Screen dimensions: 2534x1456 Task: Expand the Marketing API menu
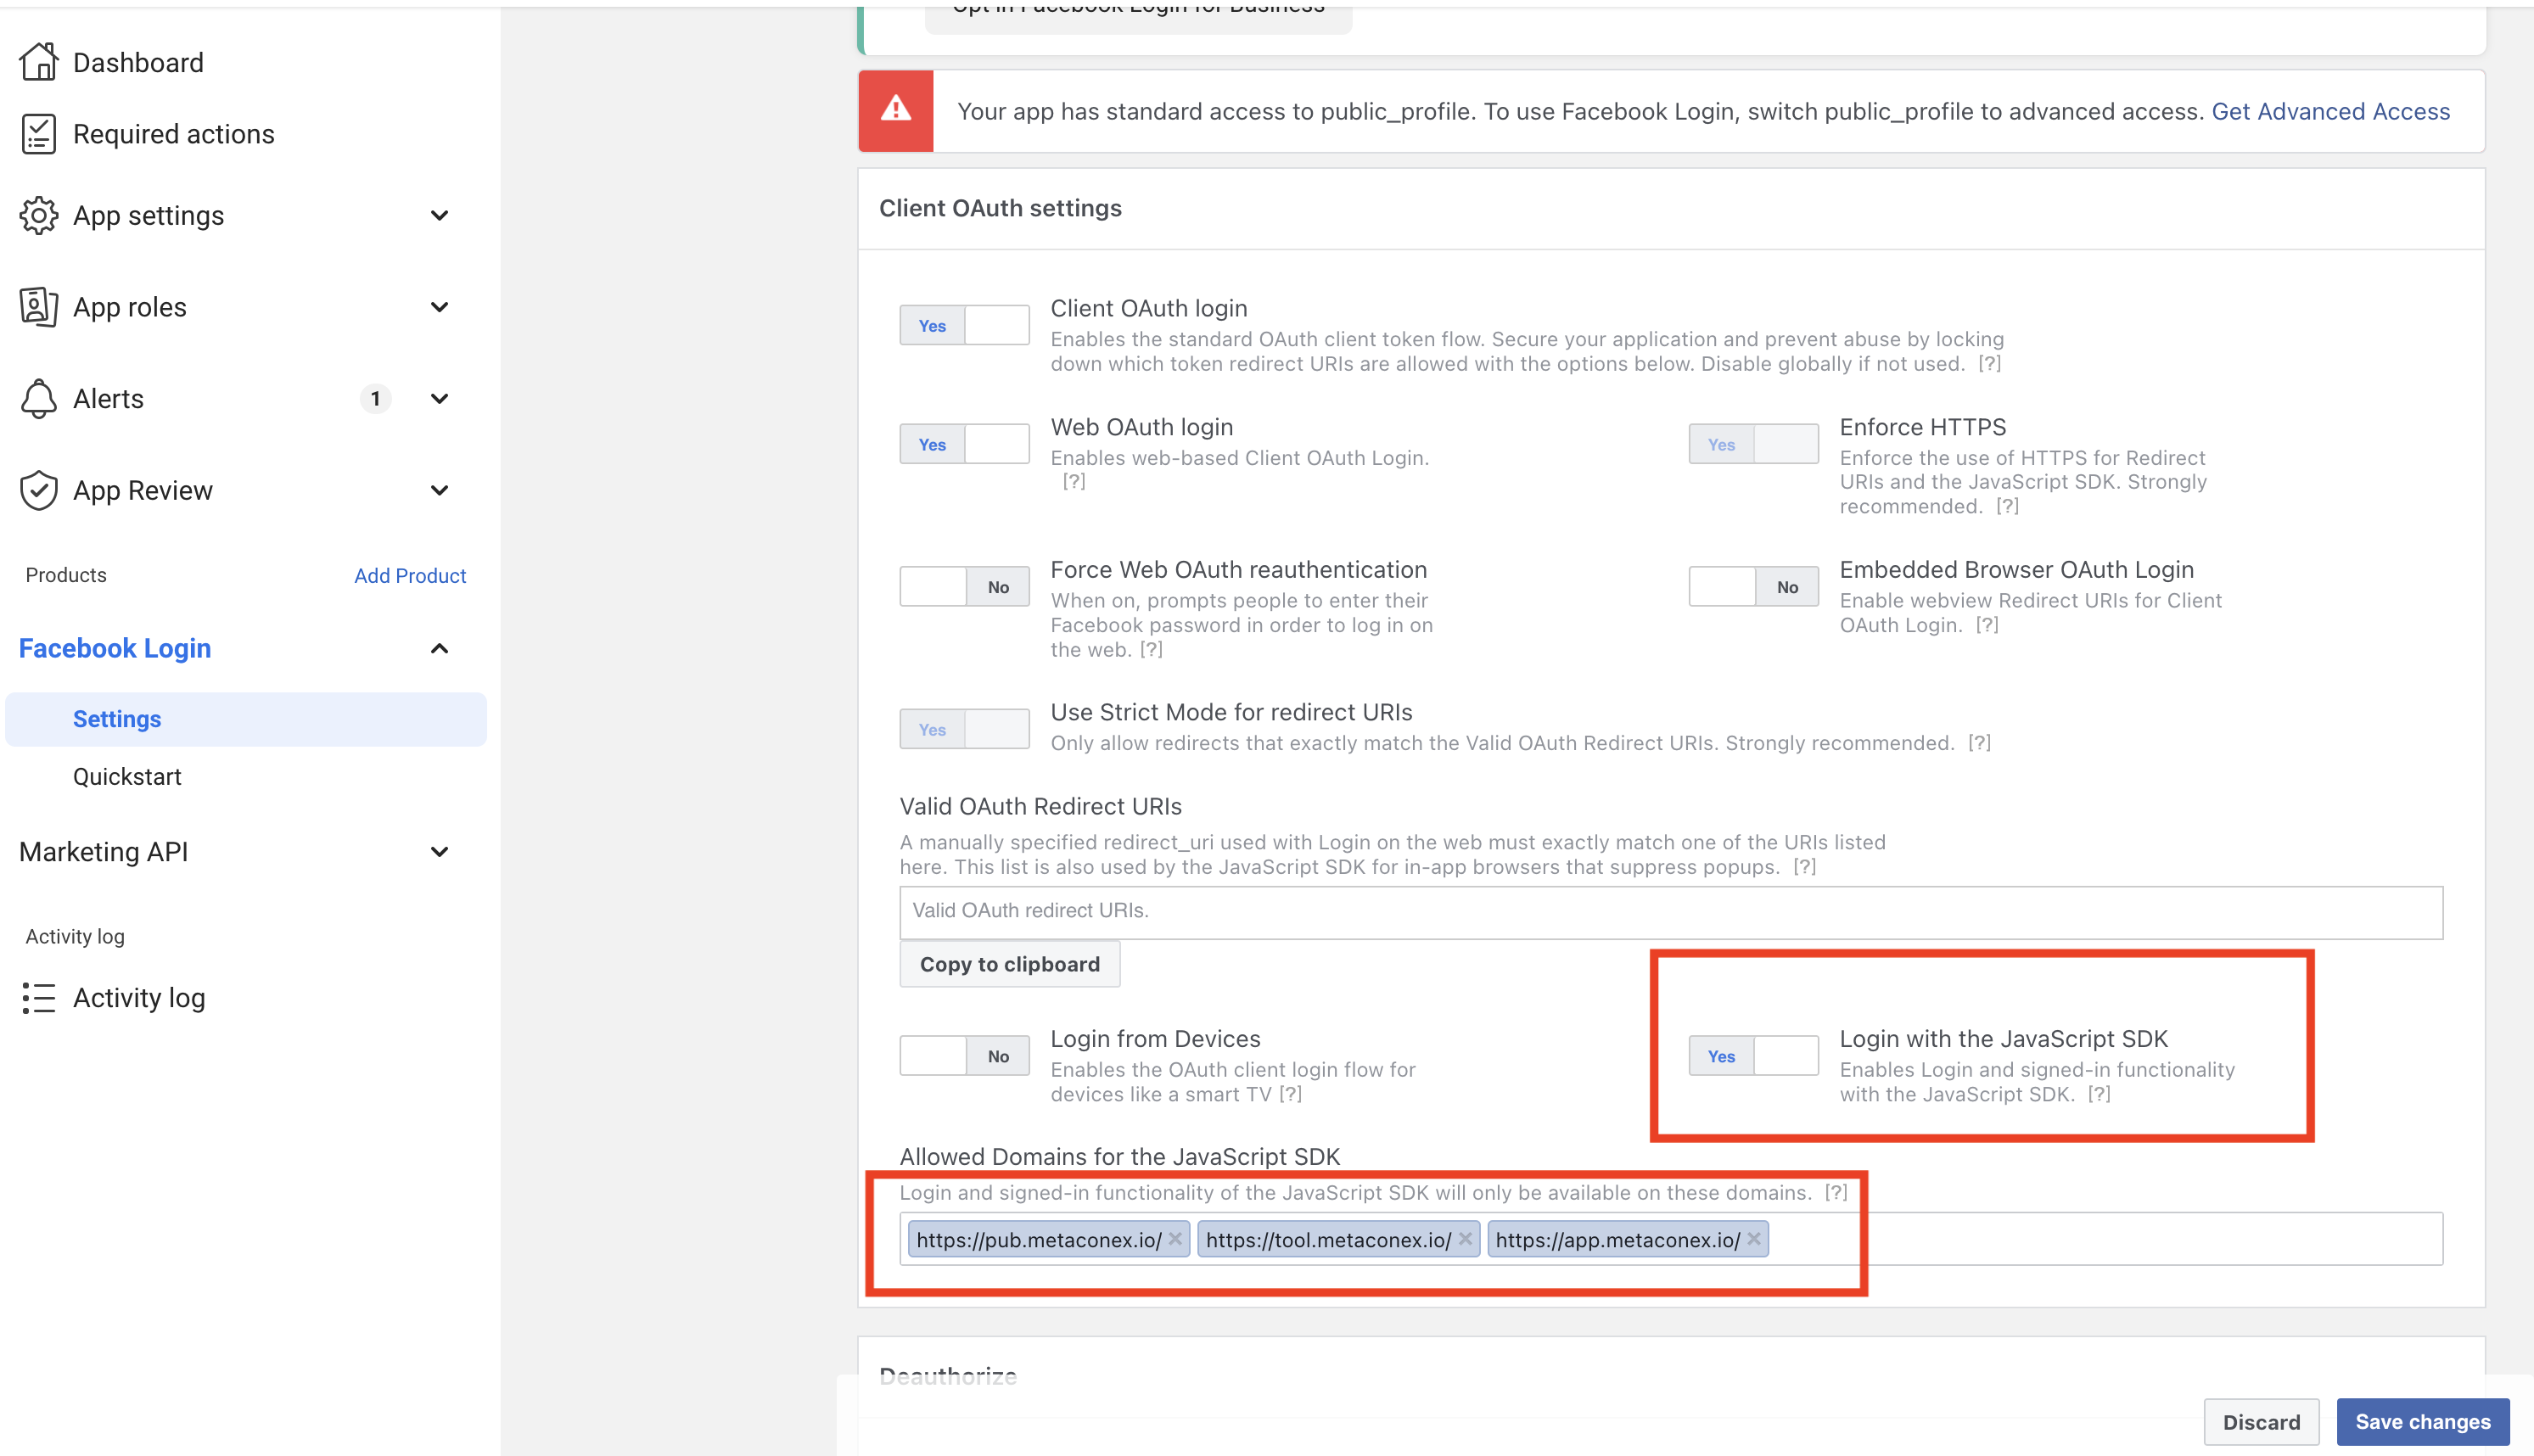pos(439,852)
